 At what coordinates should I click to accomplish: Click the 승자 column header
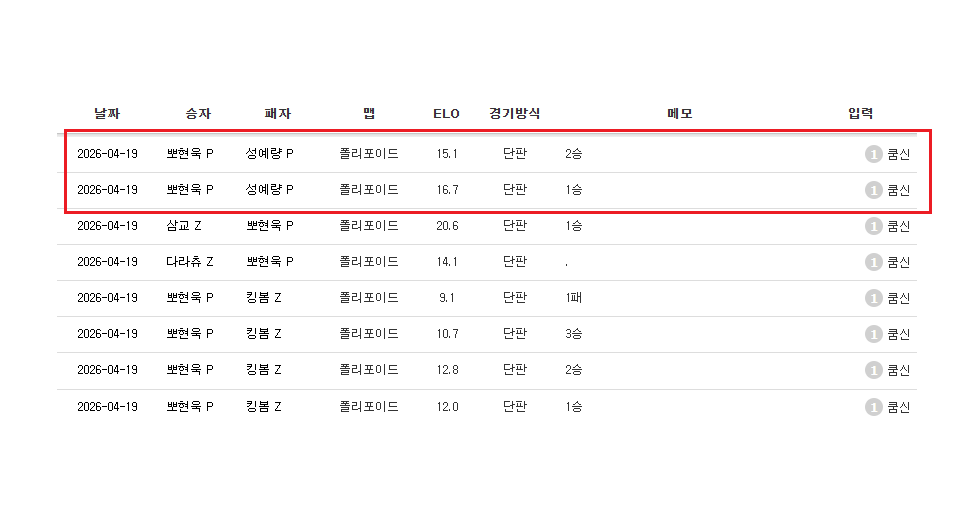198,114
